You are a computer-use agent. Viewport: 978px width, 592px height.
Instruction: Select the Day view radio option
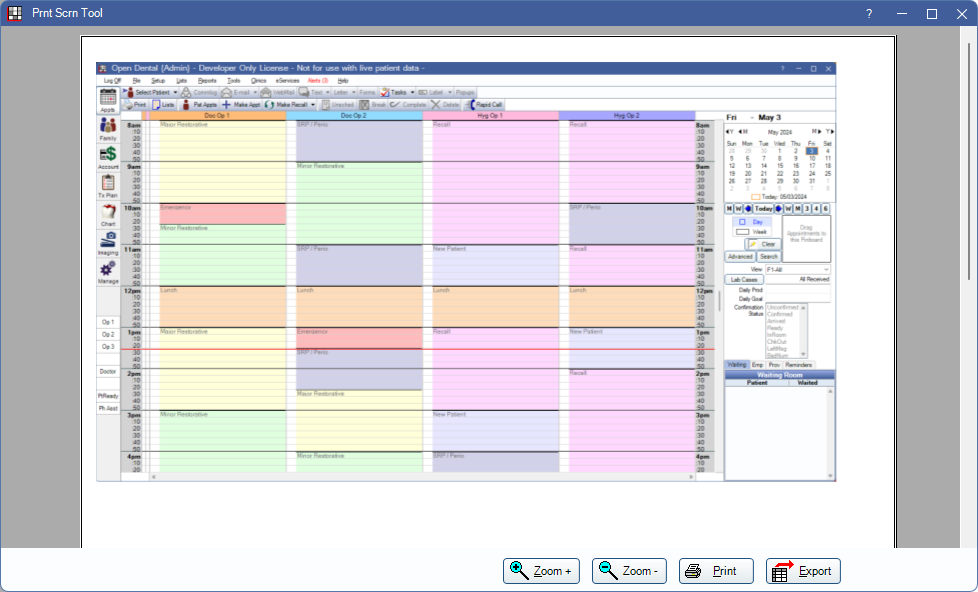tap(751, 221)
